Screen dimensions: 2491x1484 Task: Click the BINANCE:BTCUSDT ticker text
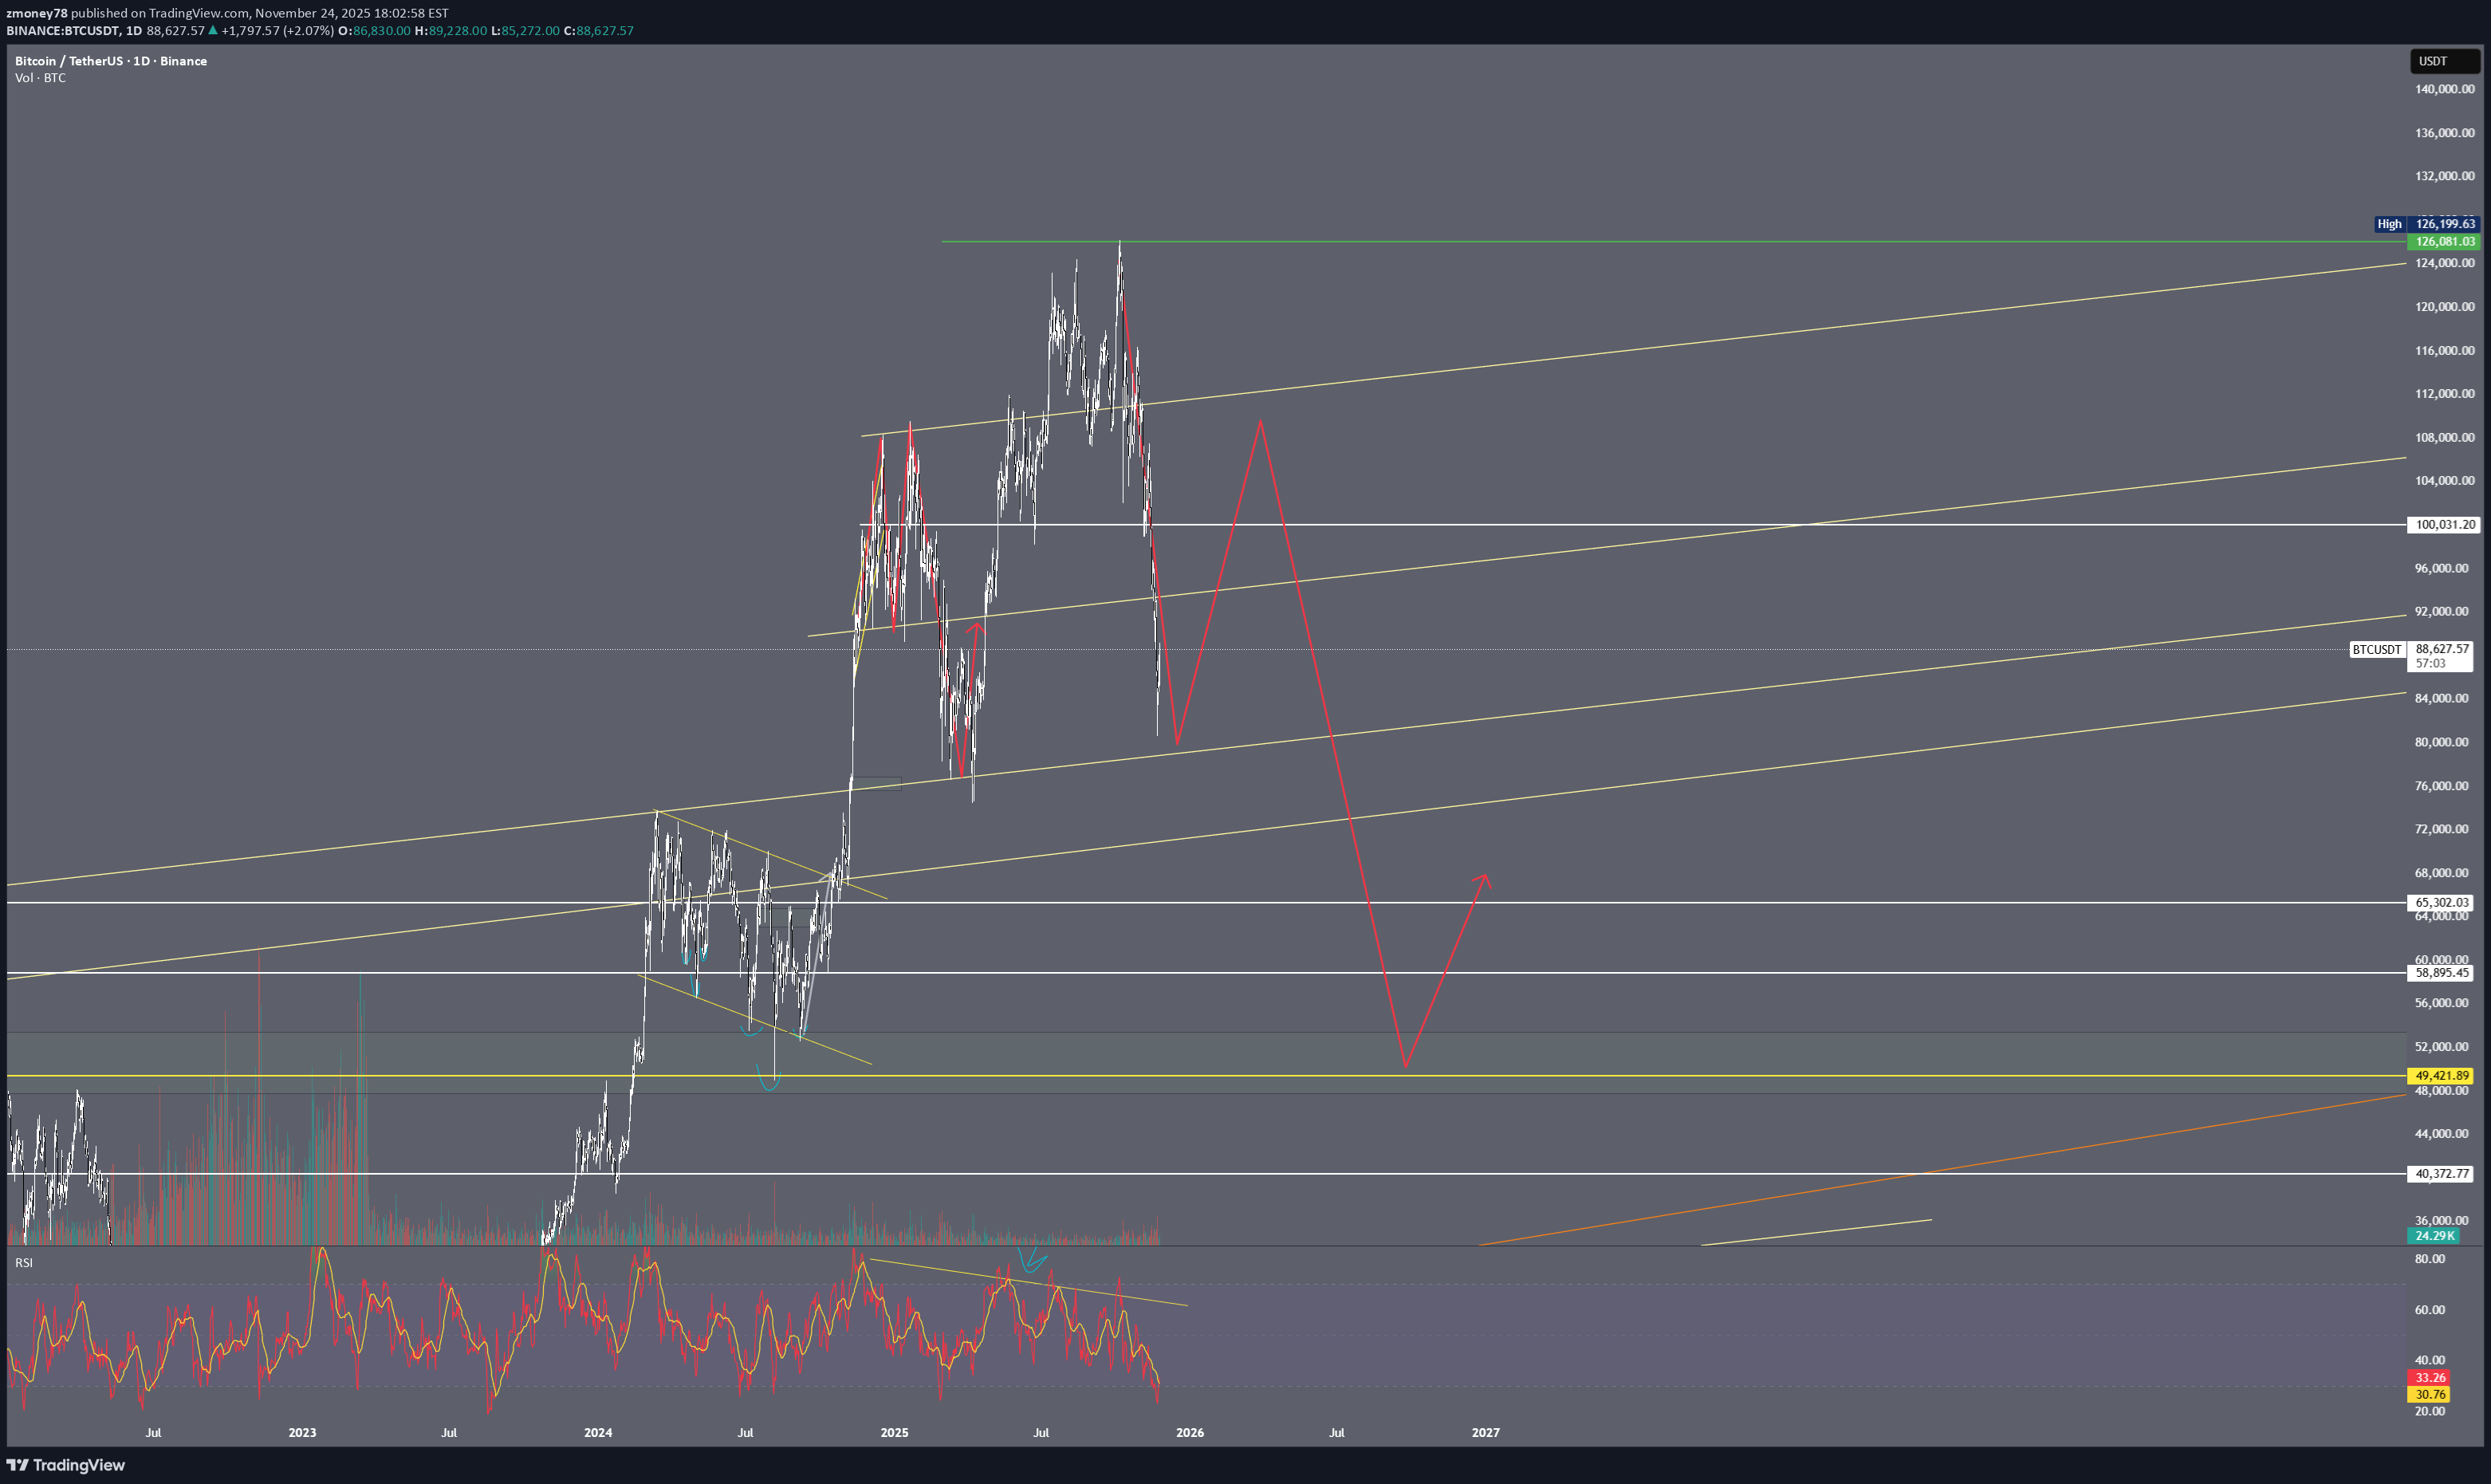[62, 31]
